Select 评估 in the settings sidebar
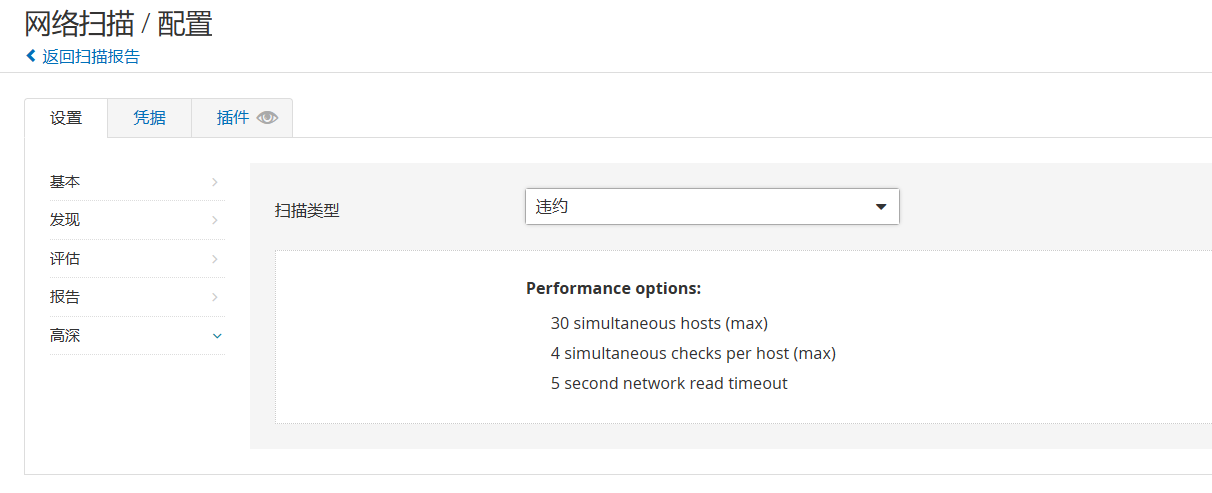The height and width of the screenshot is (493, 1212). tap(137, 259)
